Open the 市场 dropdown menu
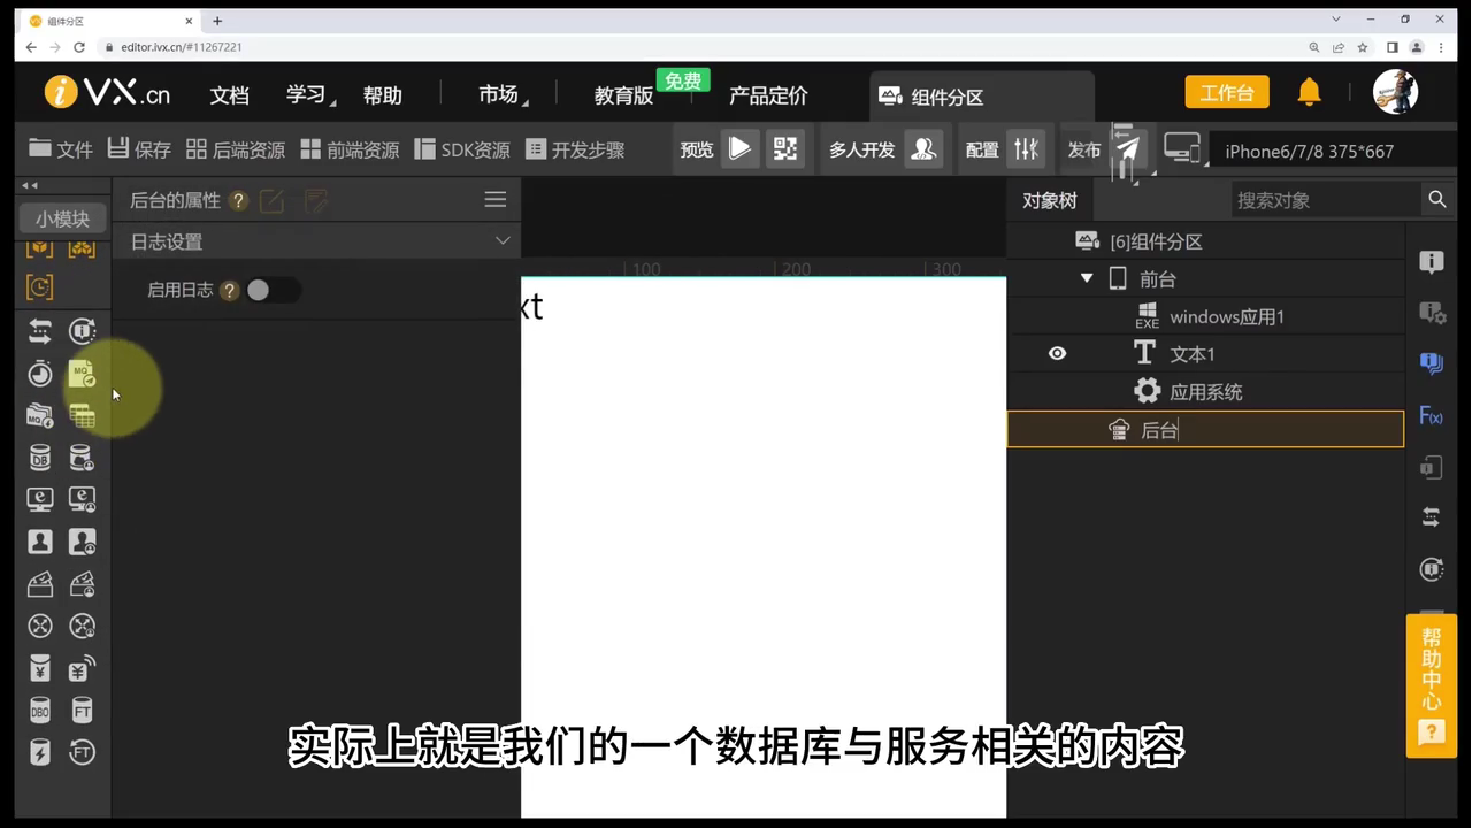The height and width of the screenshot is (828, 1471). pos(502,95)
